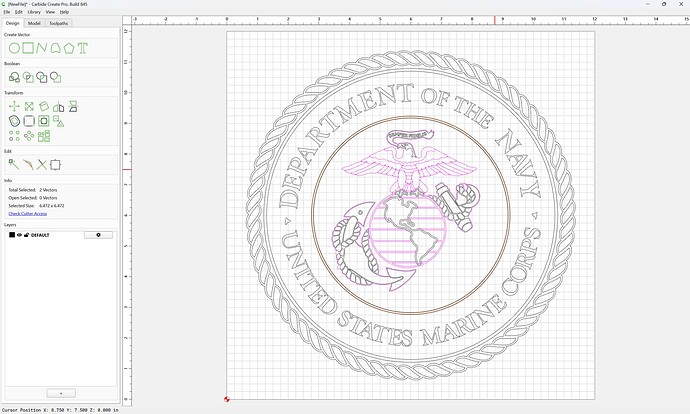Open the Inlay nested-square tool
Image resolution: width=690 pixels, height=414 pixels.
pyautogui.click(x=44, y=121)
